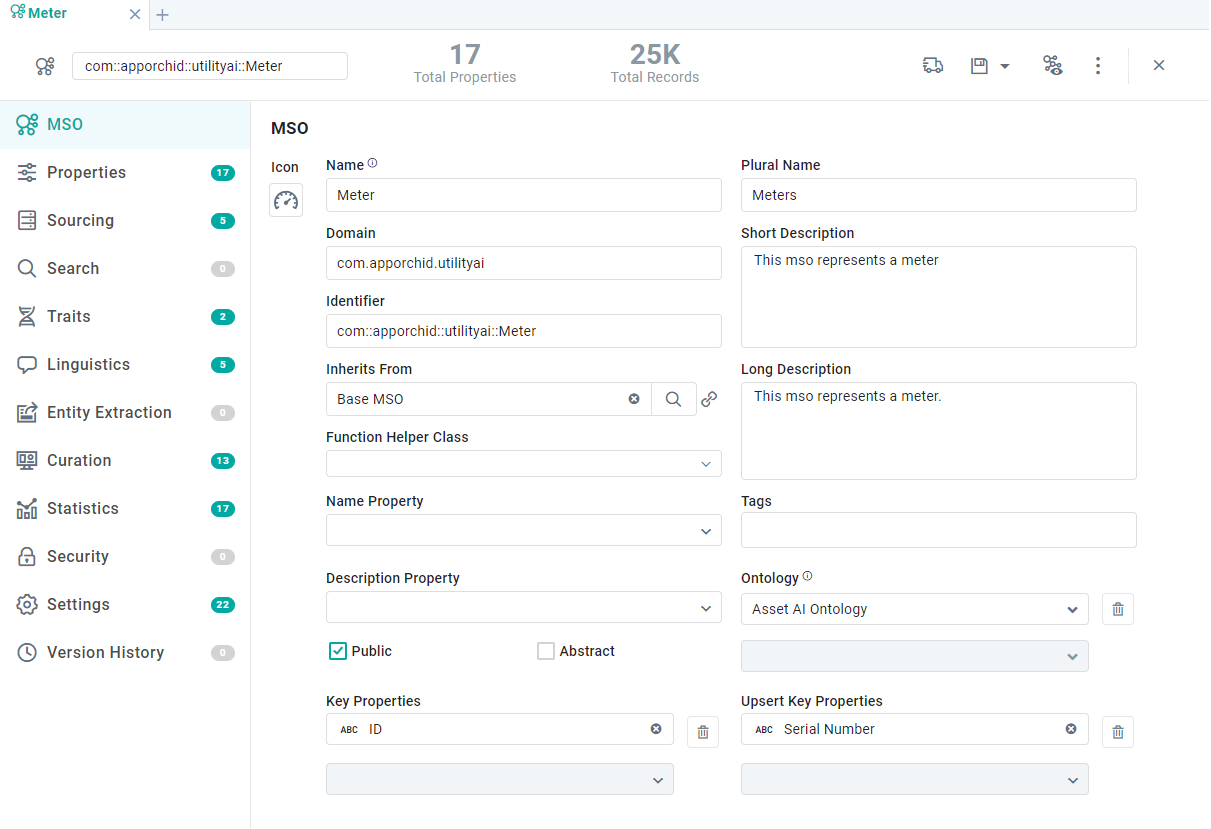Open the save options dropdown arrow

pyautogui.click(x=1005, y=66)
